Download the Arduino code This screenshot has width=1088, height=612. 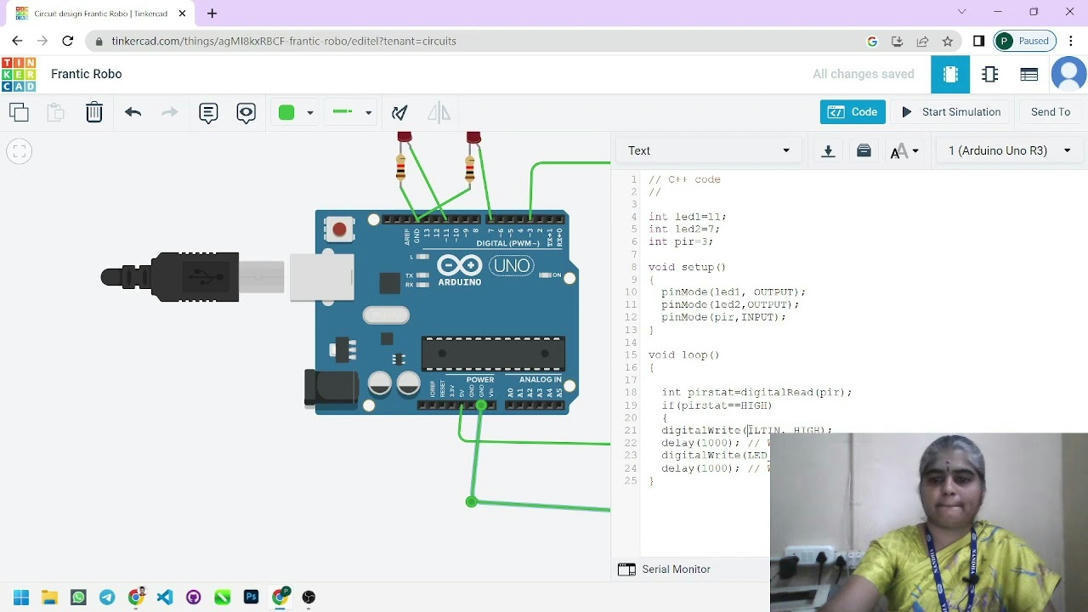pyautogui.click(x=827, y=150)
